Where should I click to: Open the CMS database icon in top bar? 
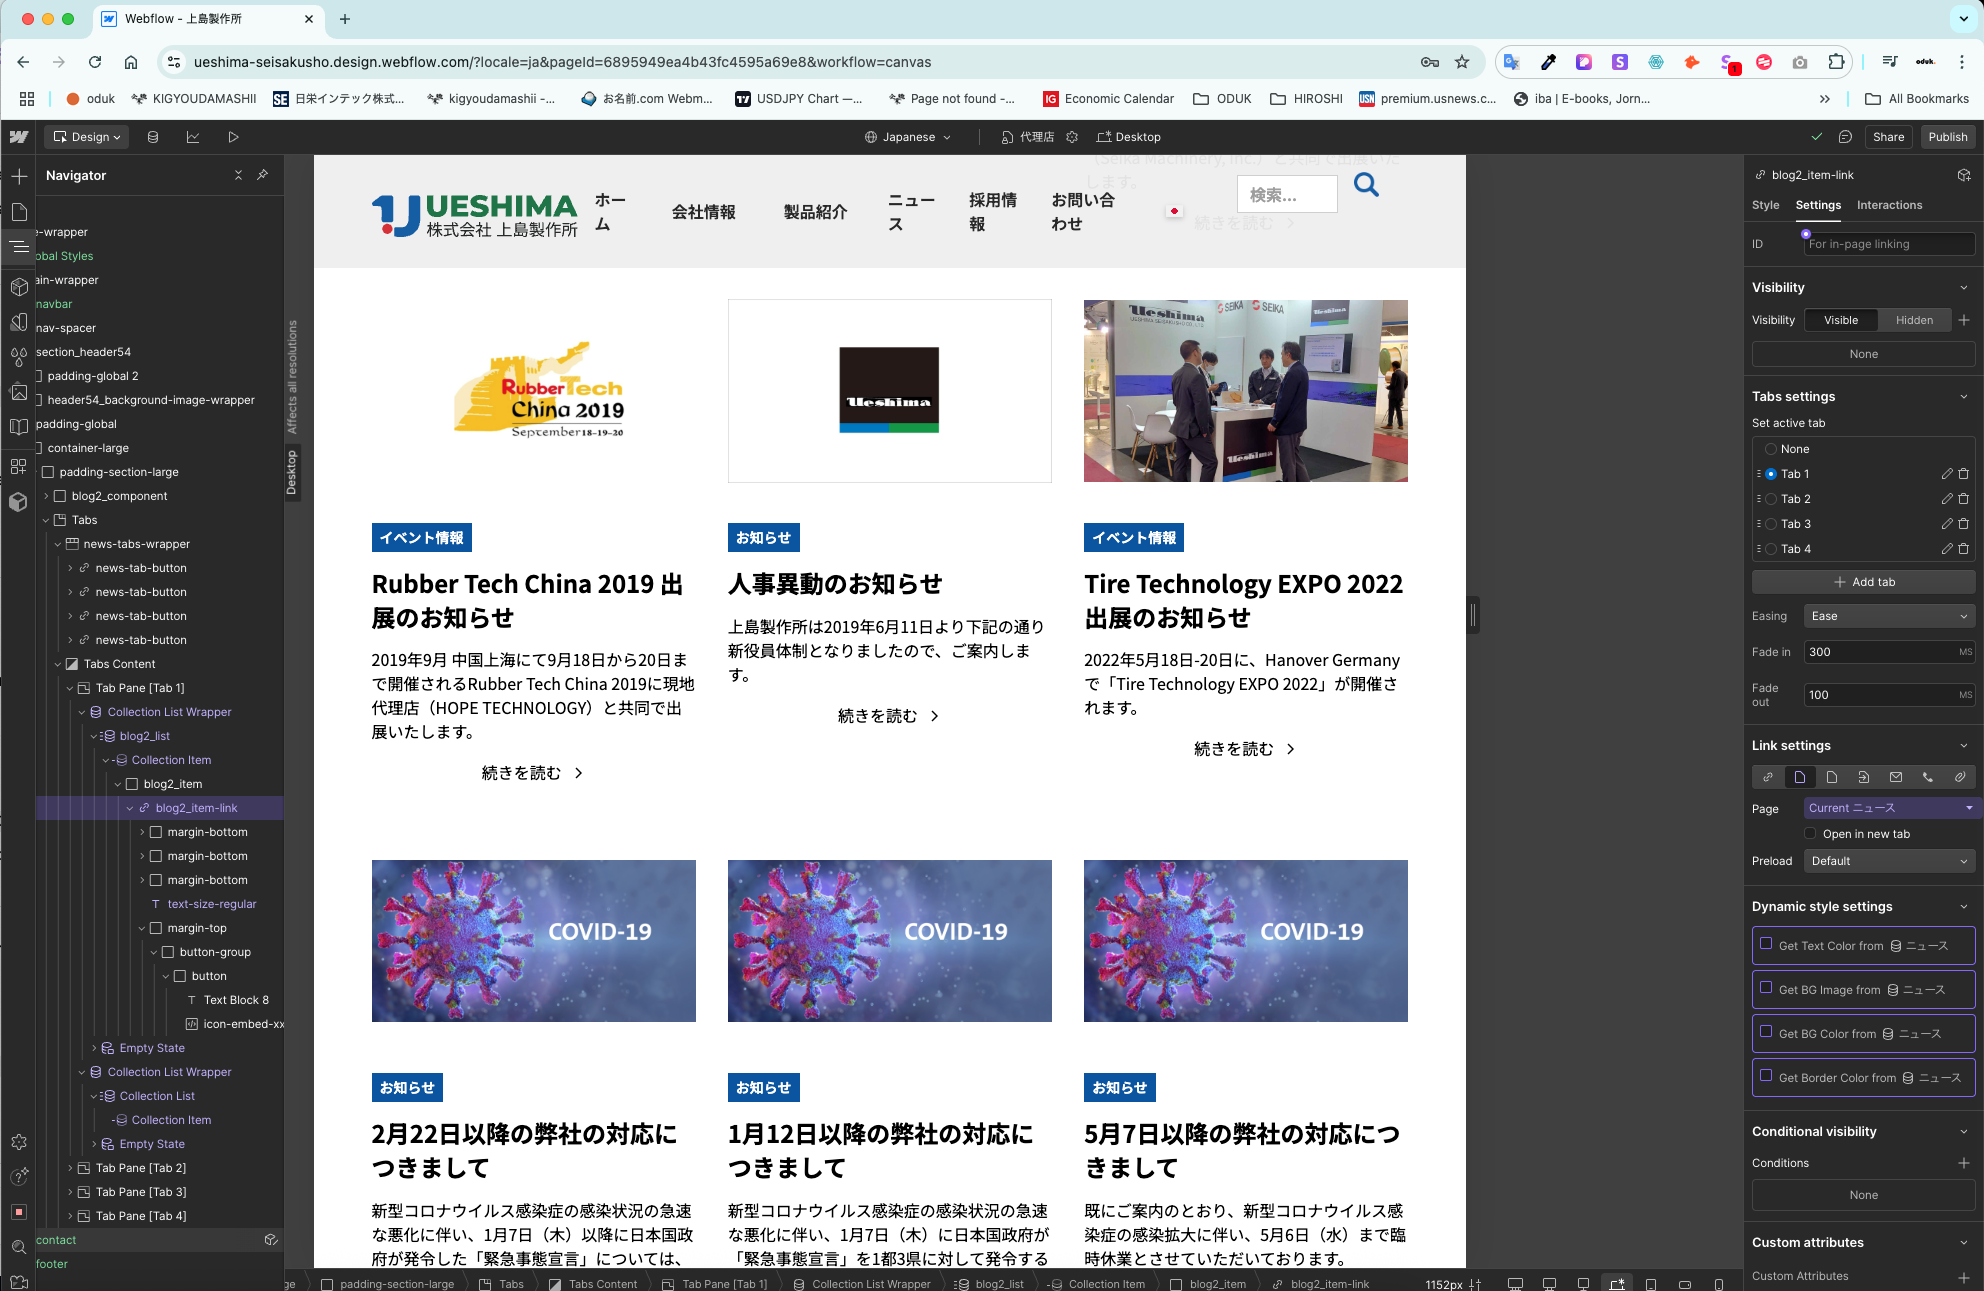coord(153,137)
